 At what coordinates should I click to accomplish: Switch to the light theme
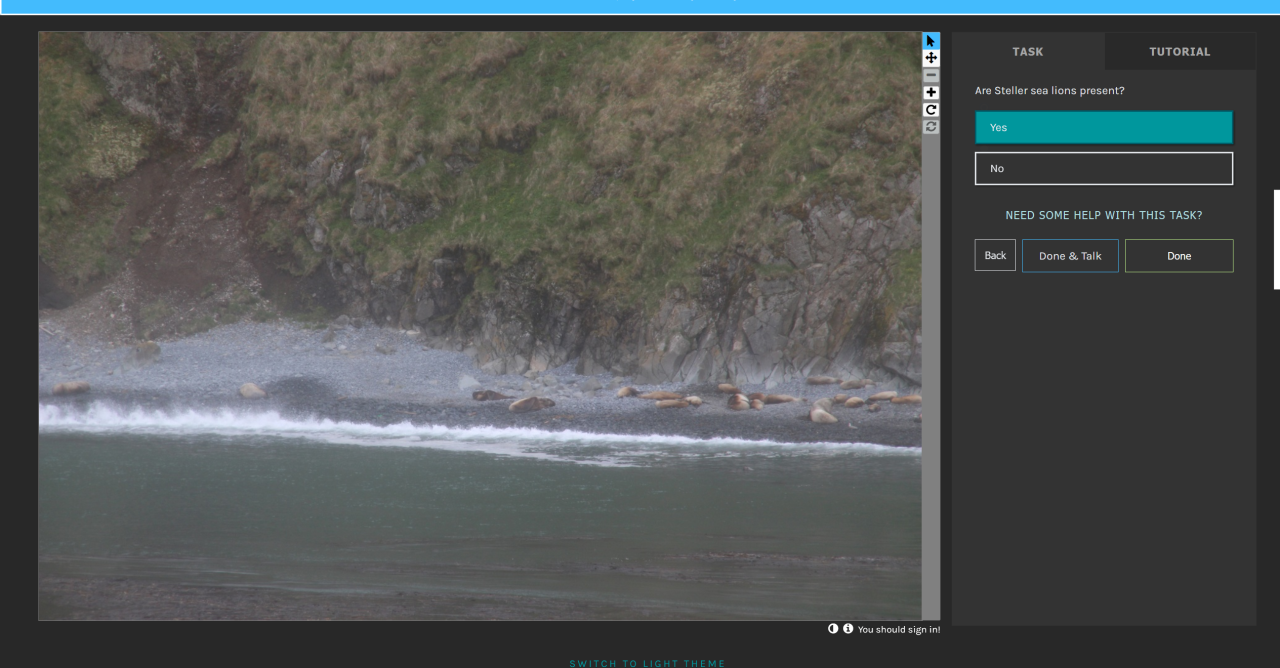647,663
